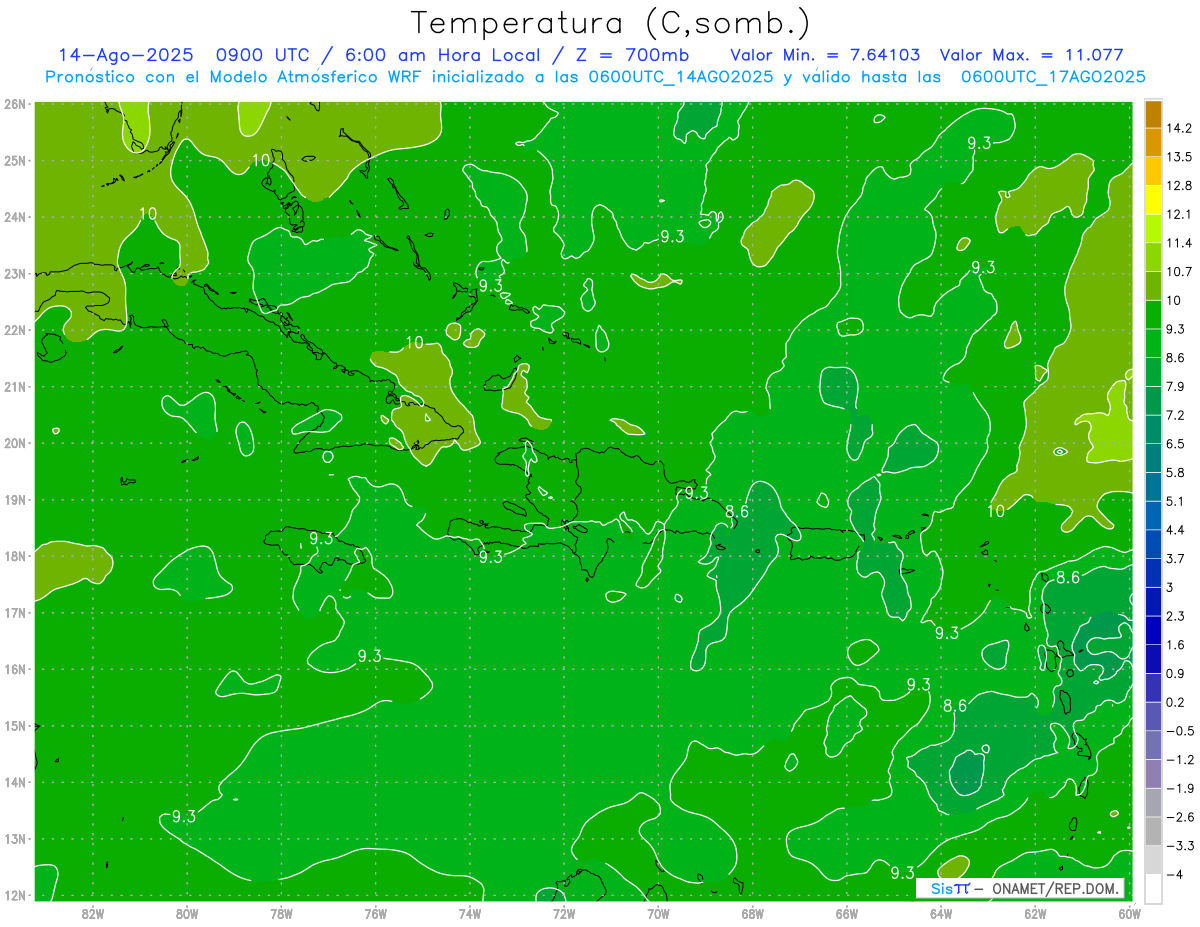Click the "15N" latitude axis label
Image resolution: width=1200 pixels, height=927 pixels.
pos(14,726)
